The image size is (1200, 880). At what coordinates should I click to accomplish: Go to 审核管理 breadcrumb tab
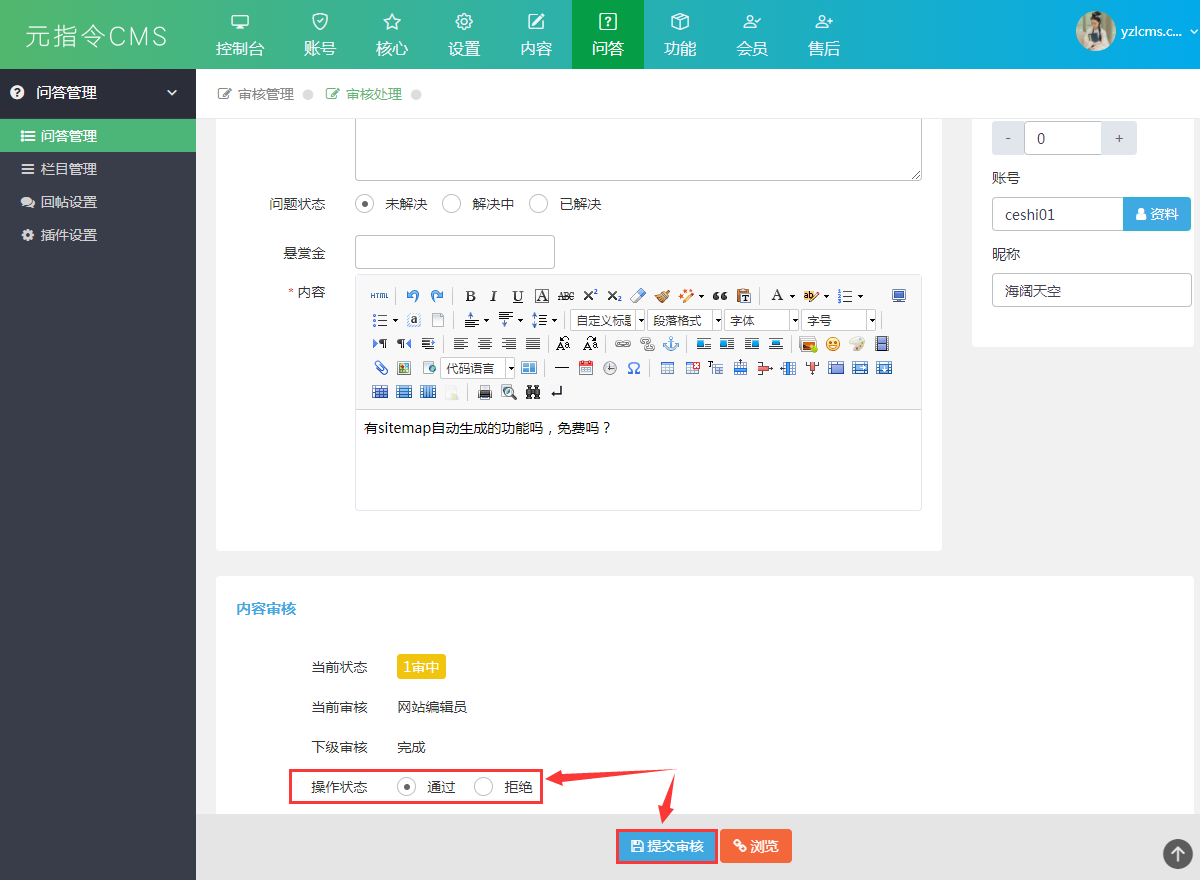pos(256,94)
